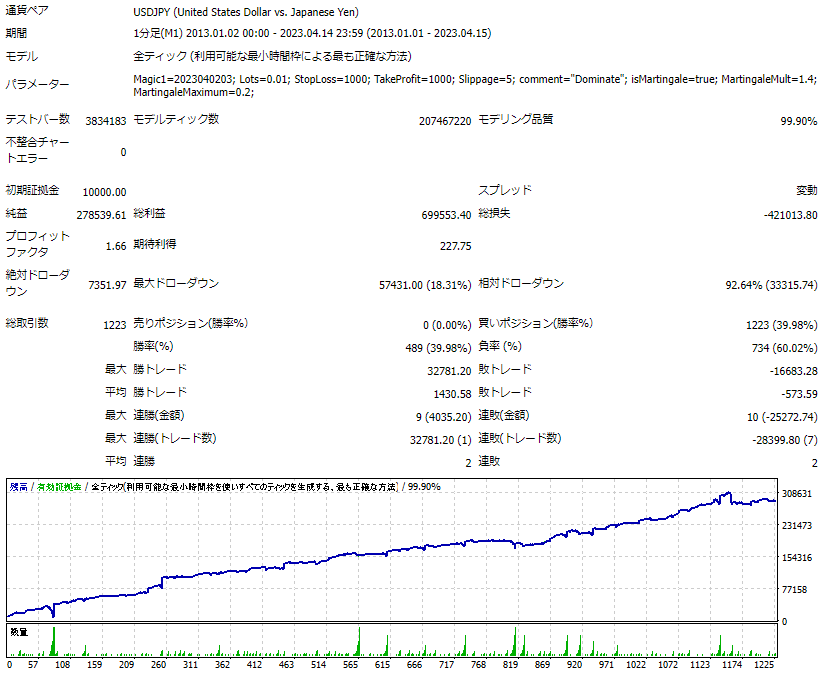The image size is (830, 674).
Task: Click the Magic1=2023040203 parameter line
Action: (x=475, y=79)
